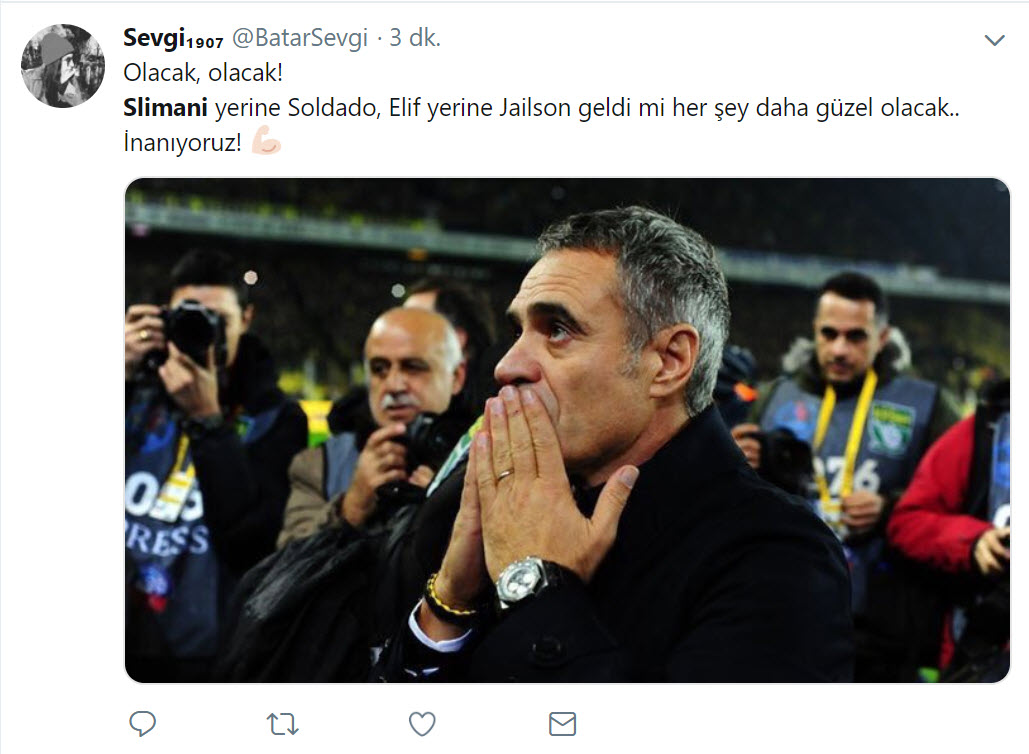Image resolution: width=1029 pixels, height=754 pixels.
Task: Like the tweet with the heart icon
Action: [x=423, y=723]
